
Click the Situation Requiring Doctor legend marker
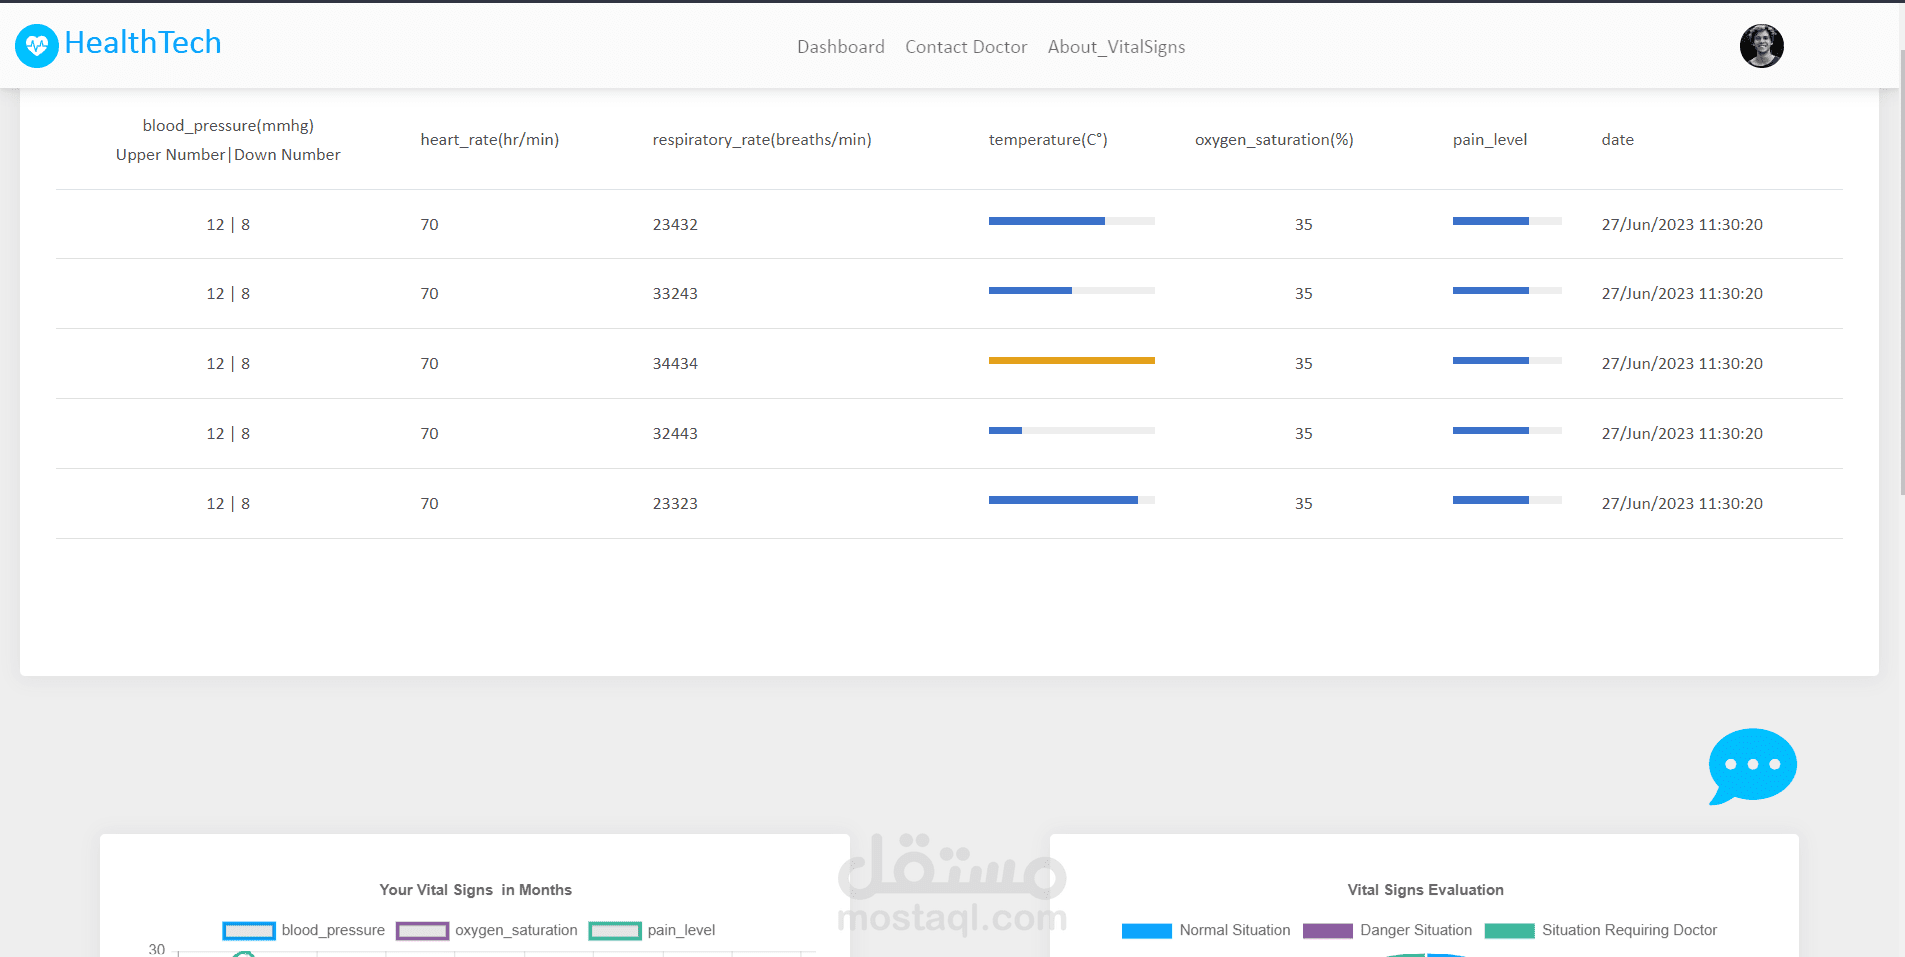point(1510,930)
